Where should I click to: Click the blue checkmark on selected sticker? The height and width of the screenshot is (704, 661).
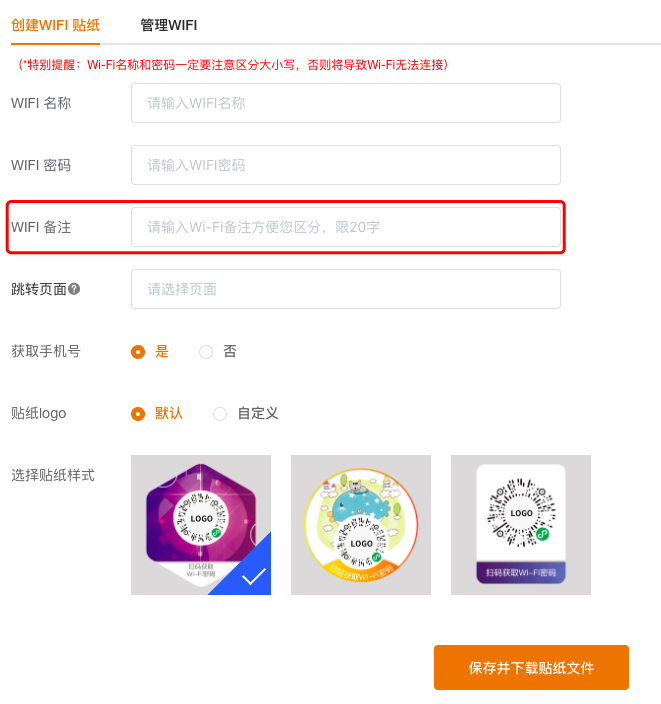click(253, 576)
